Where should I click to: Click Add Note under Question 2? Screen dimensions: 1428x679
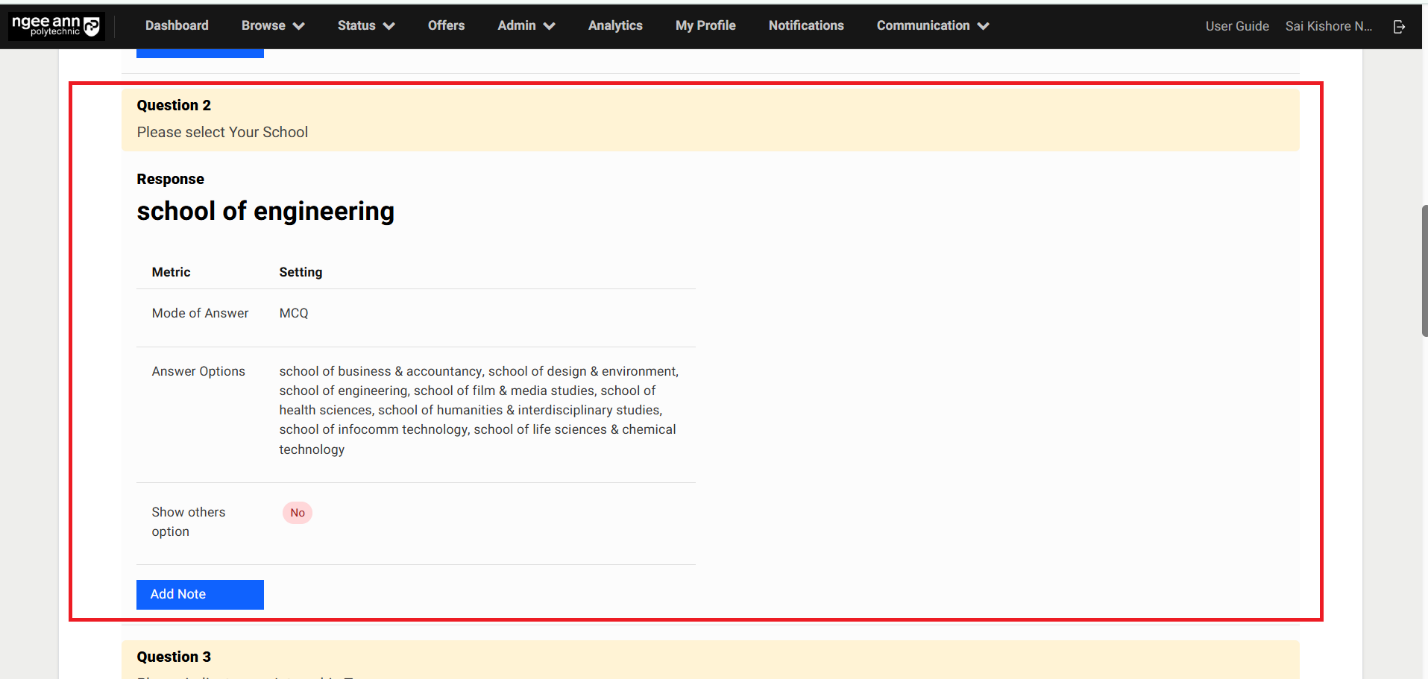coord(200,594)
